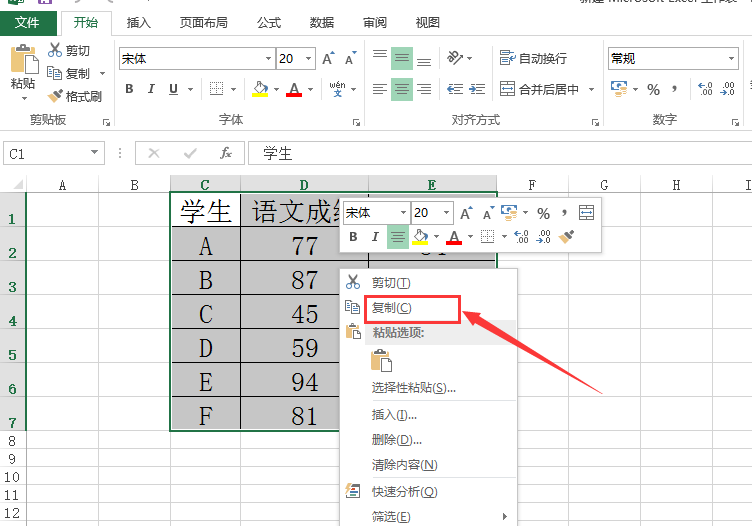Open the ribbon font name dropdown

point(267,59)
